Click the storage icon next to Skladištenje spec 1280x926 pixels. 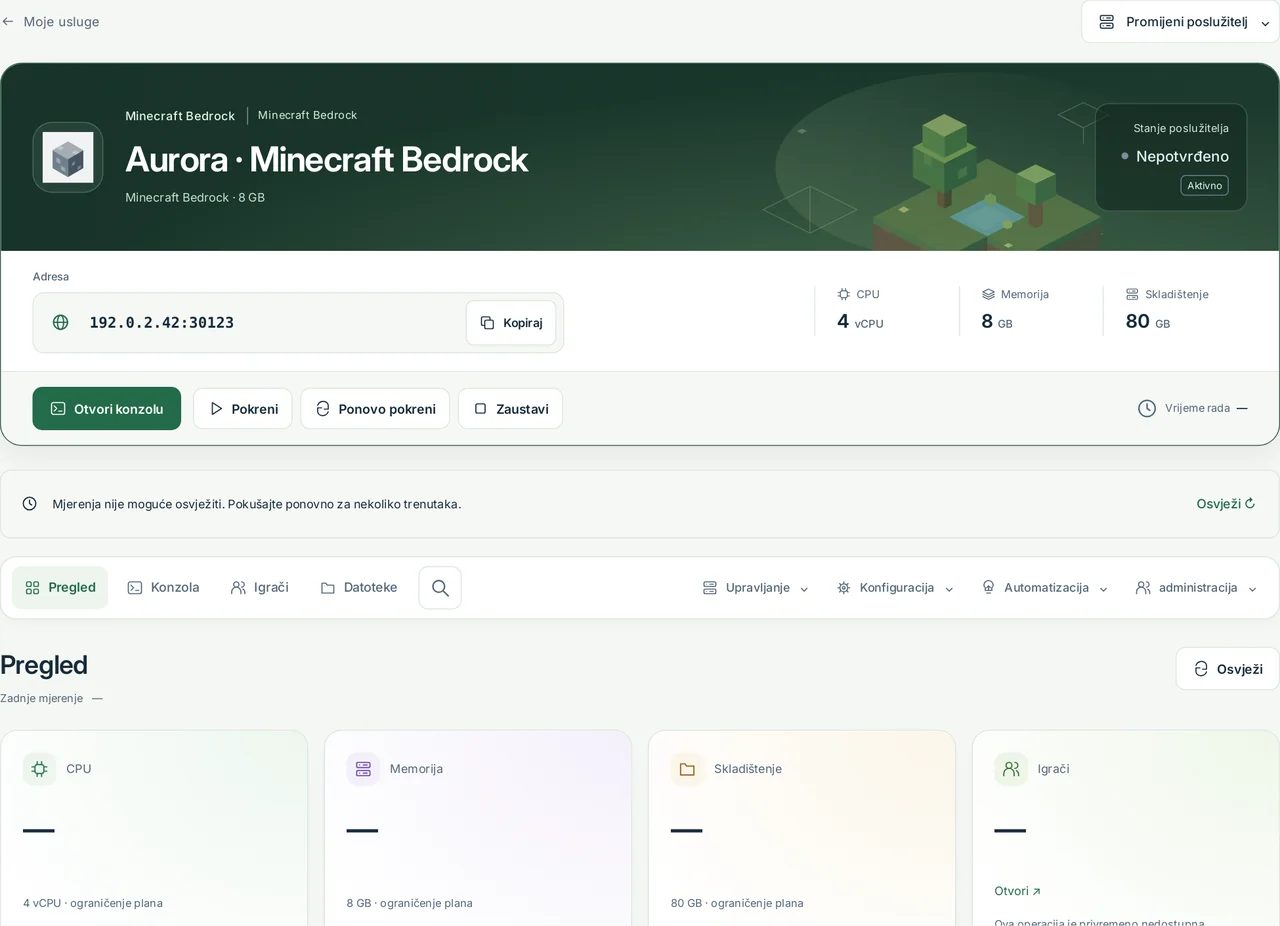pos(1132,294)
